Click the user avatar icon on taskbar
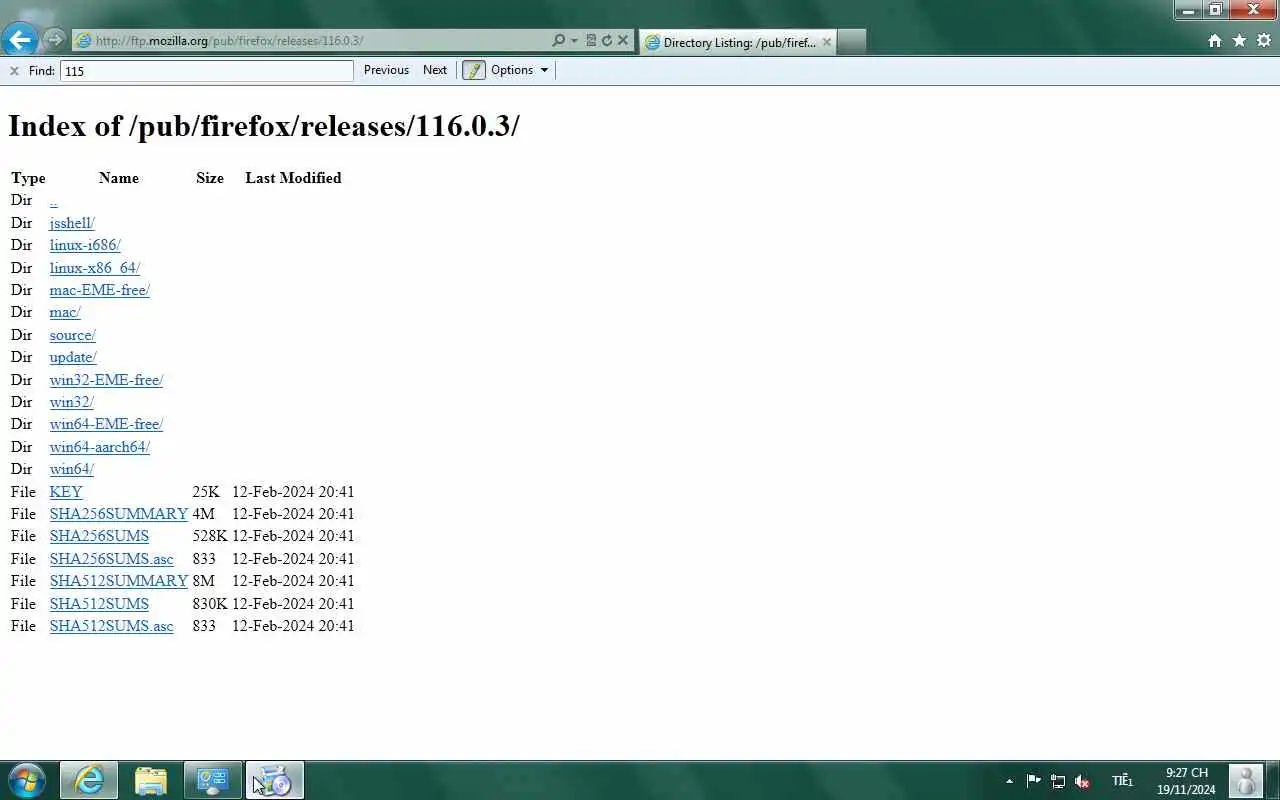The height and width of the screenshot is (800, 1280). 1246,781
